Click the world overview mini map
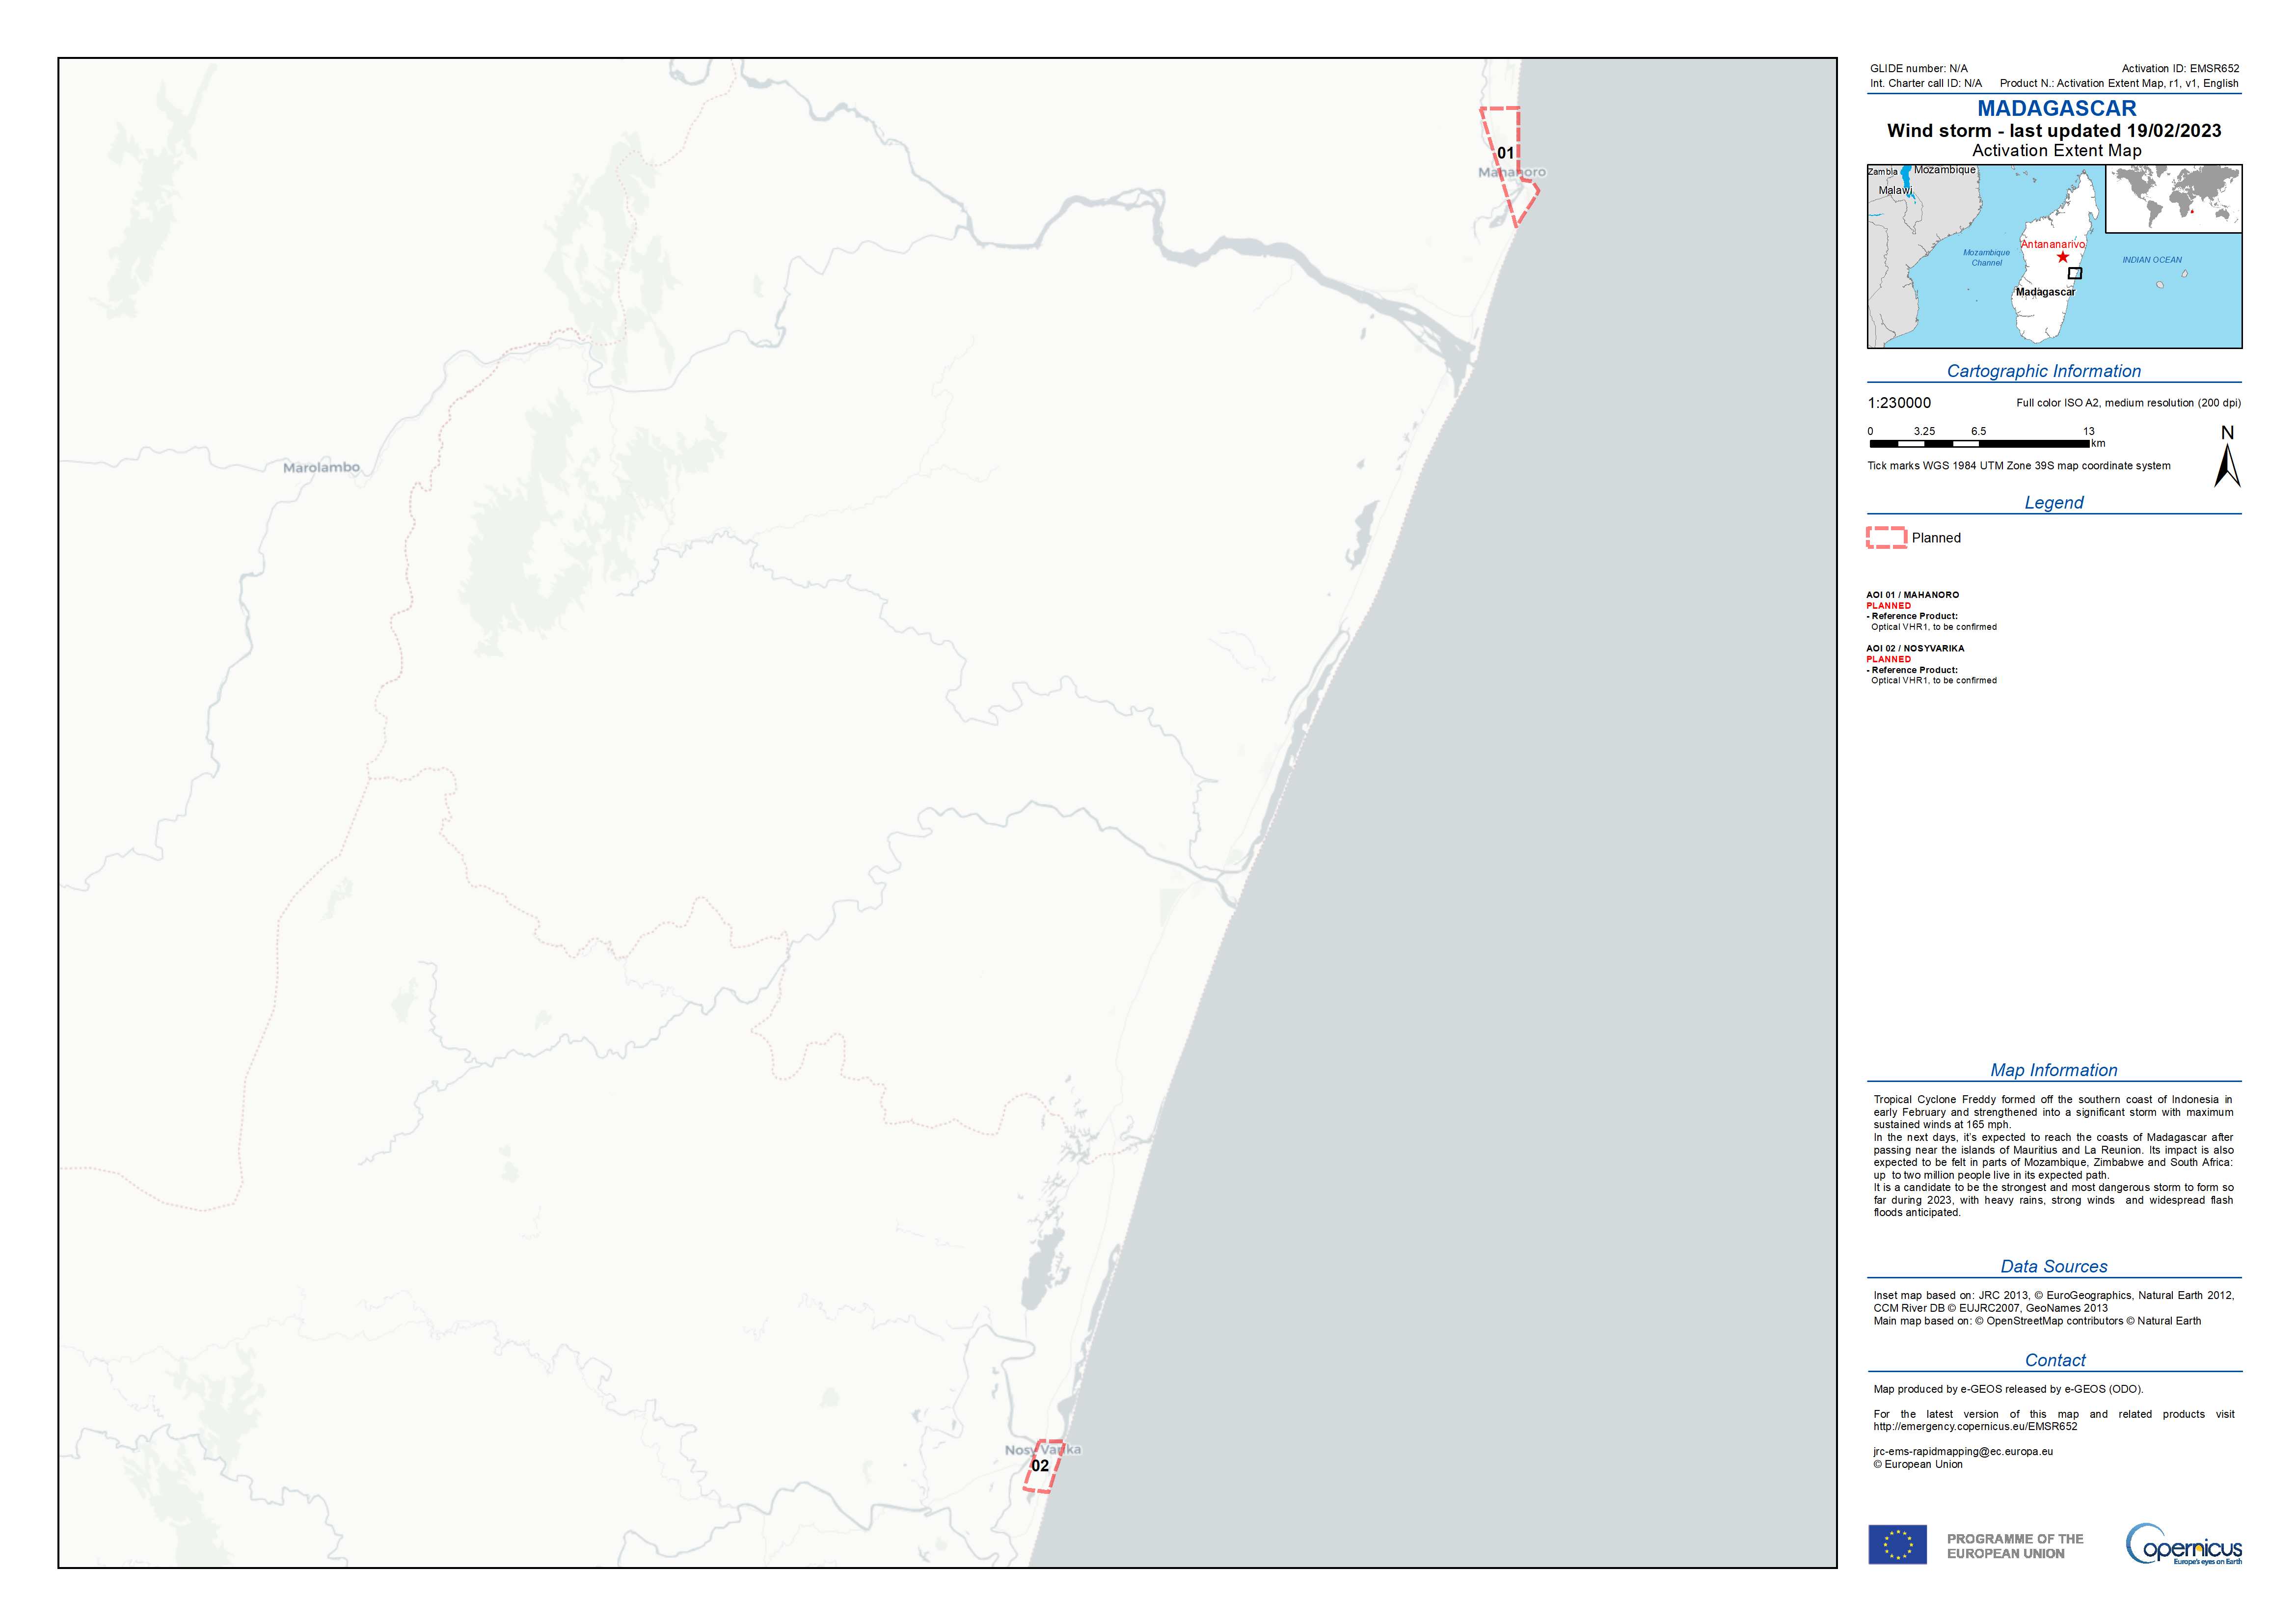The image size is (2296, 1623). pyautogui.click(x=2173, y=198)
